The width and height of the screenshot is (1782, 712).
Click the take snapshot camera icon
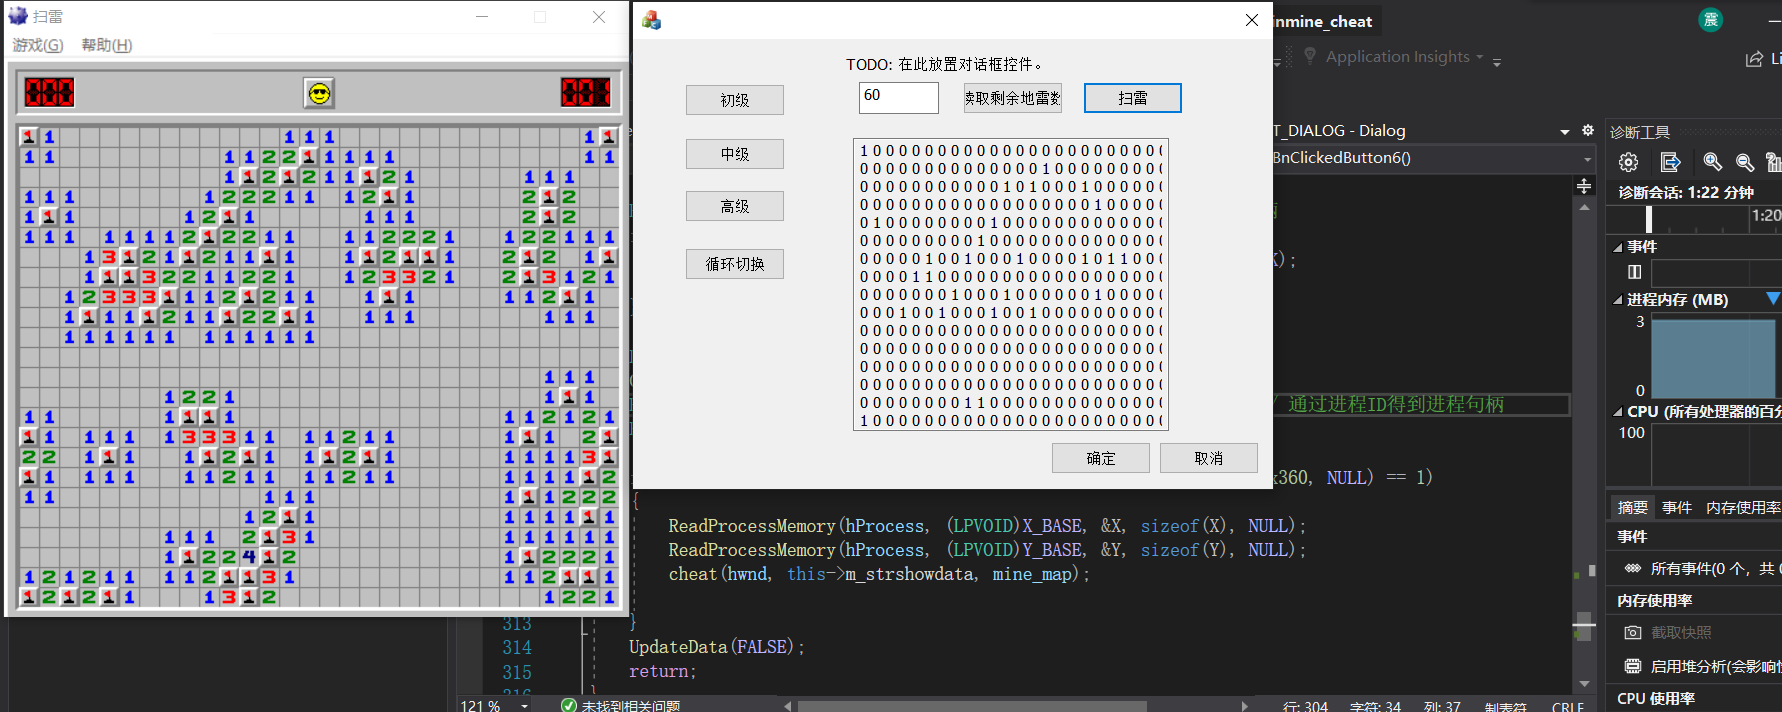(x=1633, y=632)
